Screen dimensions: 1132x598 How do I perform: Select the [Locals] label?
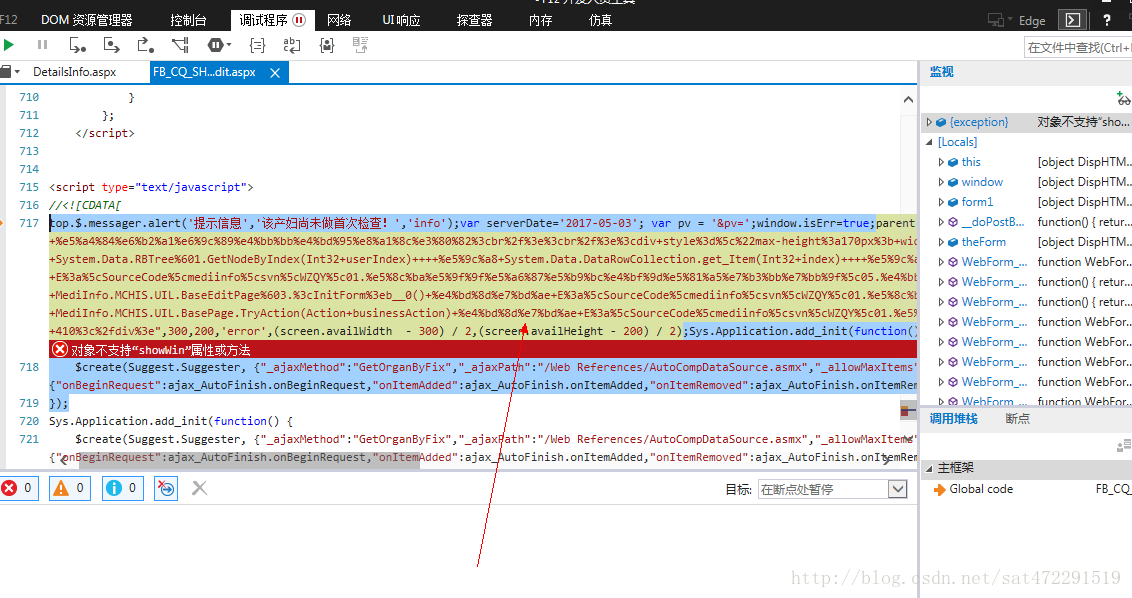pyautogui.click(x=957, y=142)
